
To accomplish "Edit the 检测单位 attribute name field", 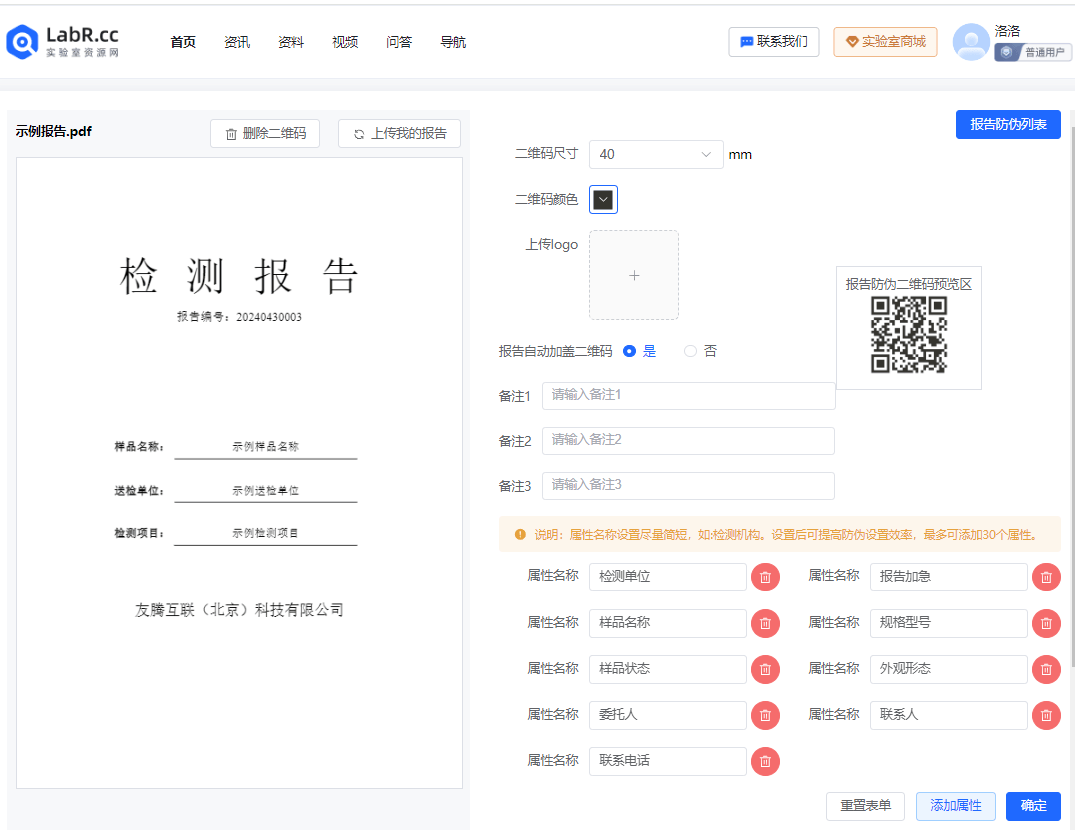I will (668, 577).
